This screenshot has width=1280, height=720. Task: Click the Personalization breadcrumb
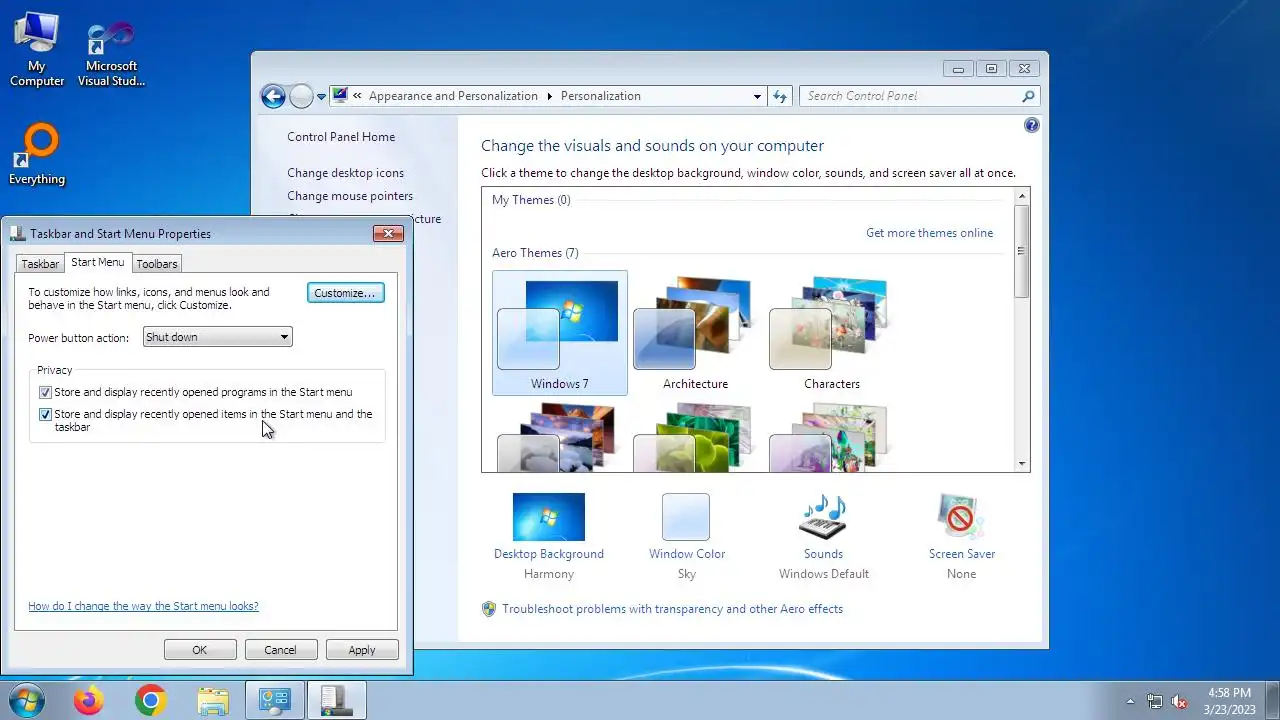pyautogui.click(x=600, y=96)
